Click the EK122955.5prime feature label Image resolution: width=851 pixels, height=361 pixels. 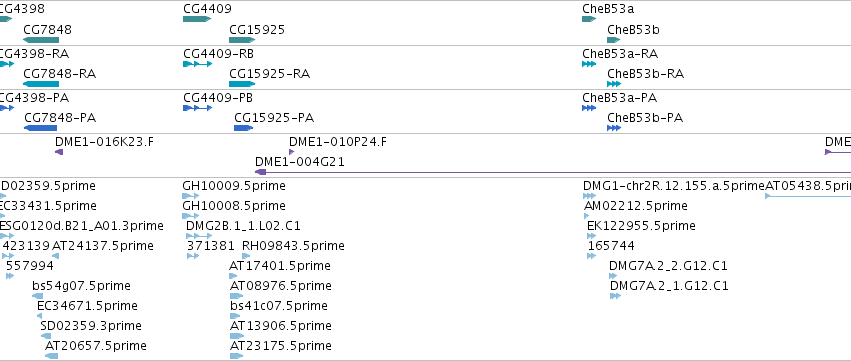tap(641, 225)
